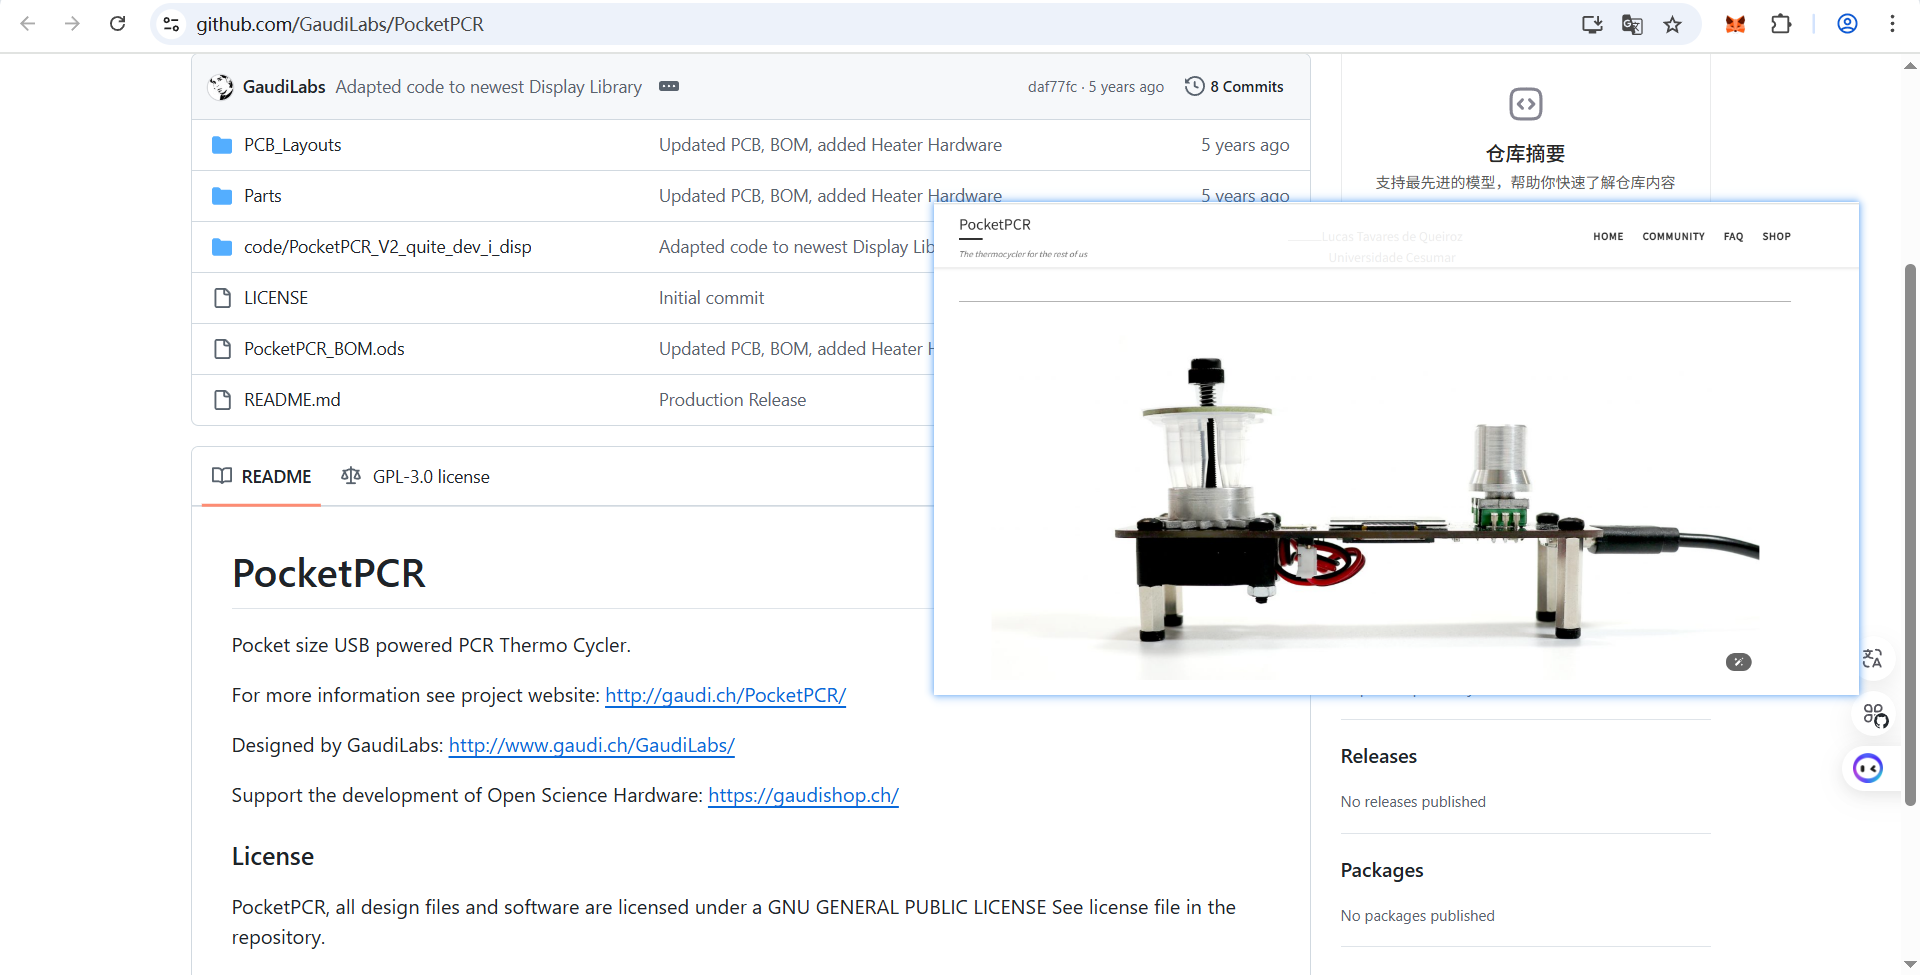Open README.md file
Screen dimensions: 1920x975
click(x=292, y=400)
